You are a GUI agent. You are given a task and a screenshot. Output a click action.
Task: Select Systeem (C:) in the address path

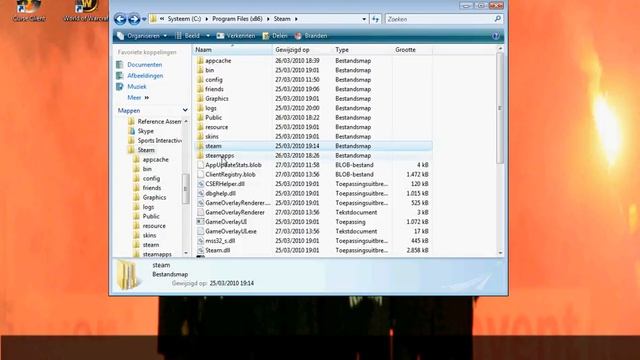pyautogui.click(x=184, y=19)
